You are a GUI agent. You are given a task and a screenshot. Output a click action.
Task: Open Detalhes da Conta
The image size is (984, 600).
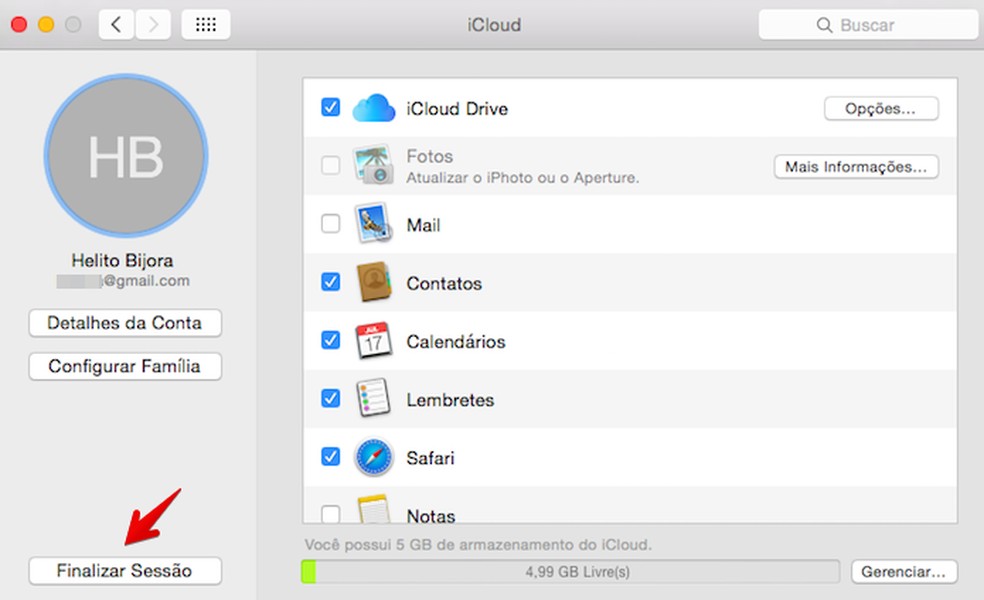pyautogui.click(x=124, y=323)
